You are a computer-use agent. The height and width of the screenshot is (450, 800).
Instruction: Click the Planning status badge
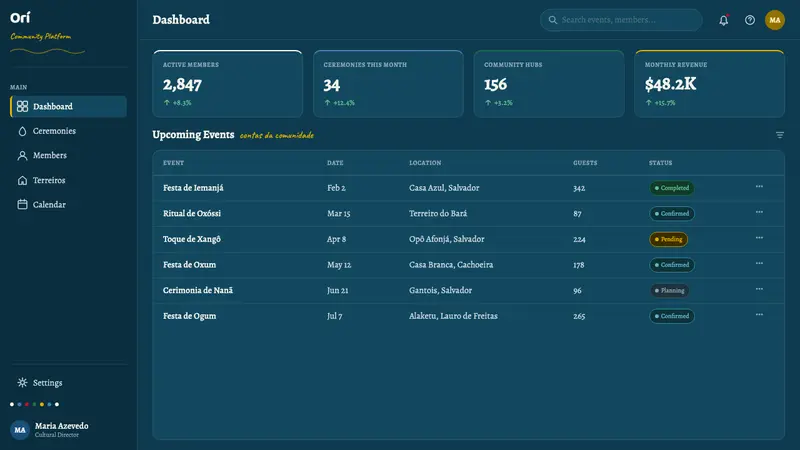point(669,290)
